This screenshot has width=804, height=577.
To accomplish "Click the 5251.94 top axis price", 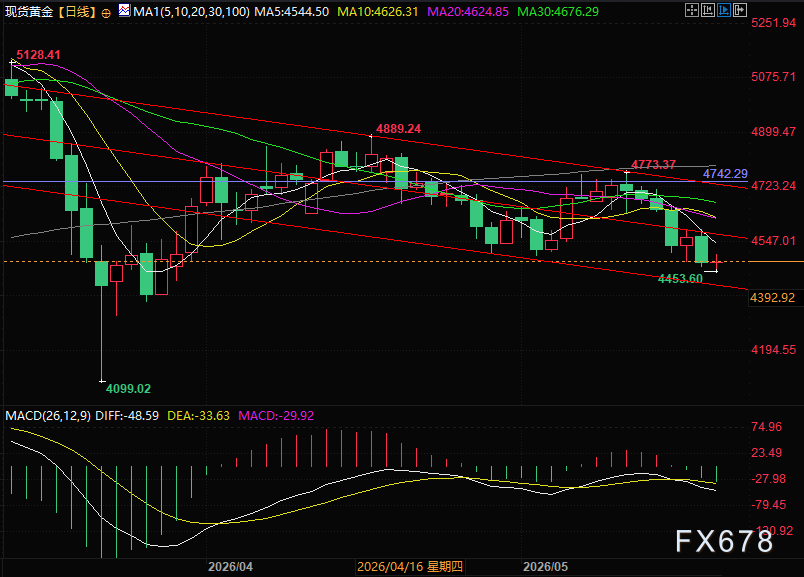I will coord(773,23).
